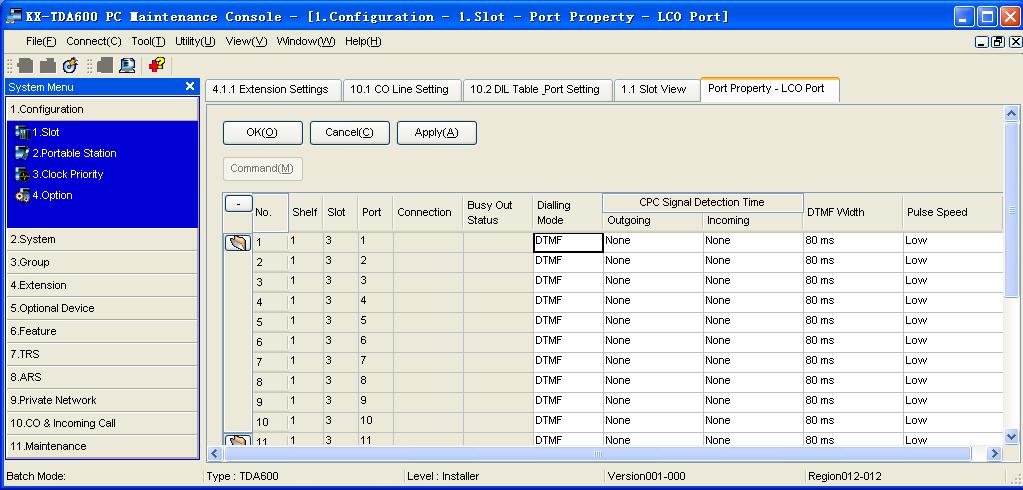Click the Dialling Mode column header
The height and width of the screenshot is (490, 1023).
pos(568,213)
